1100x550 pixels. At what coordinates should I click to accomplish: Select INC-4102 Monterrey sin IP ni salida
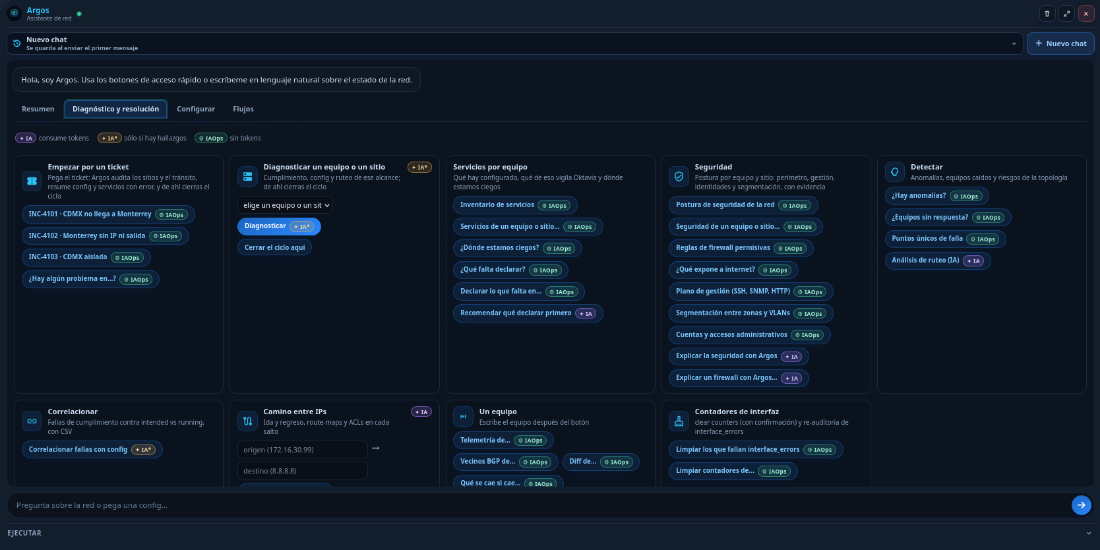[105, 236]
